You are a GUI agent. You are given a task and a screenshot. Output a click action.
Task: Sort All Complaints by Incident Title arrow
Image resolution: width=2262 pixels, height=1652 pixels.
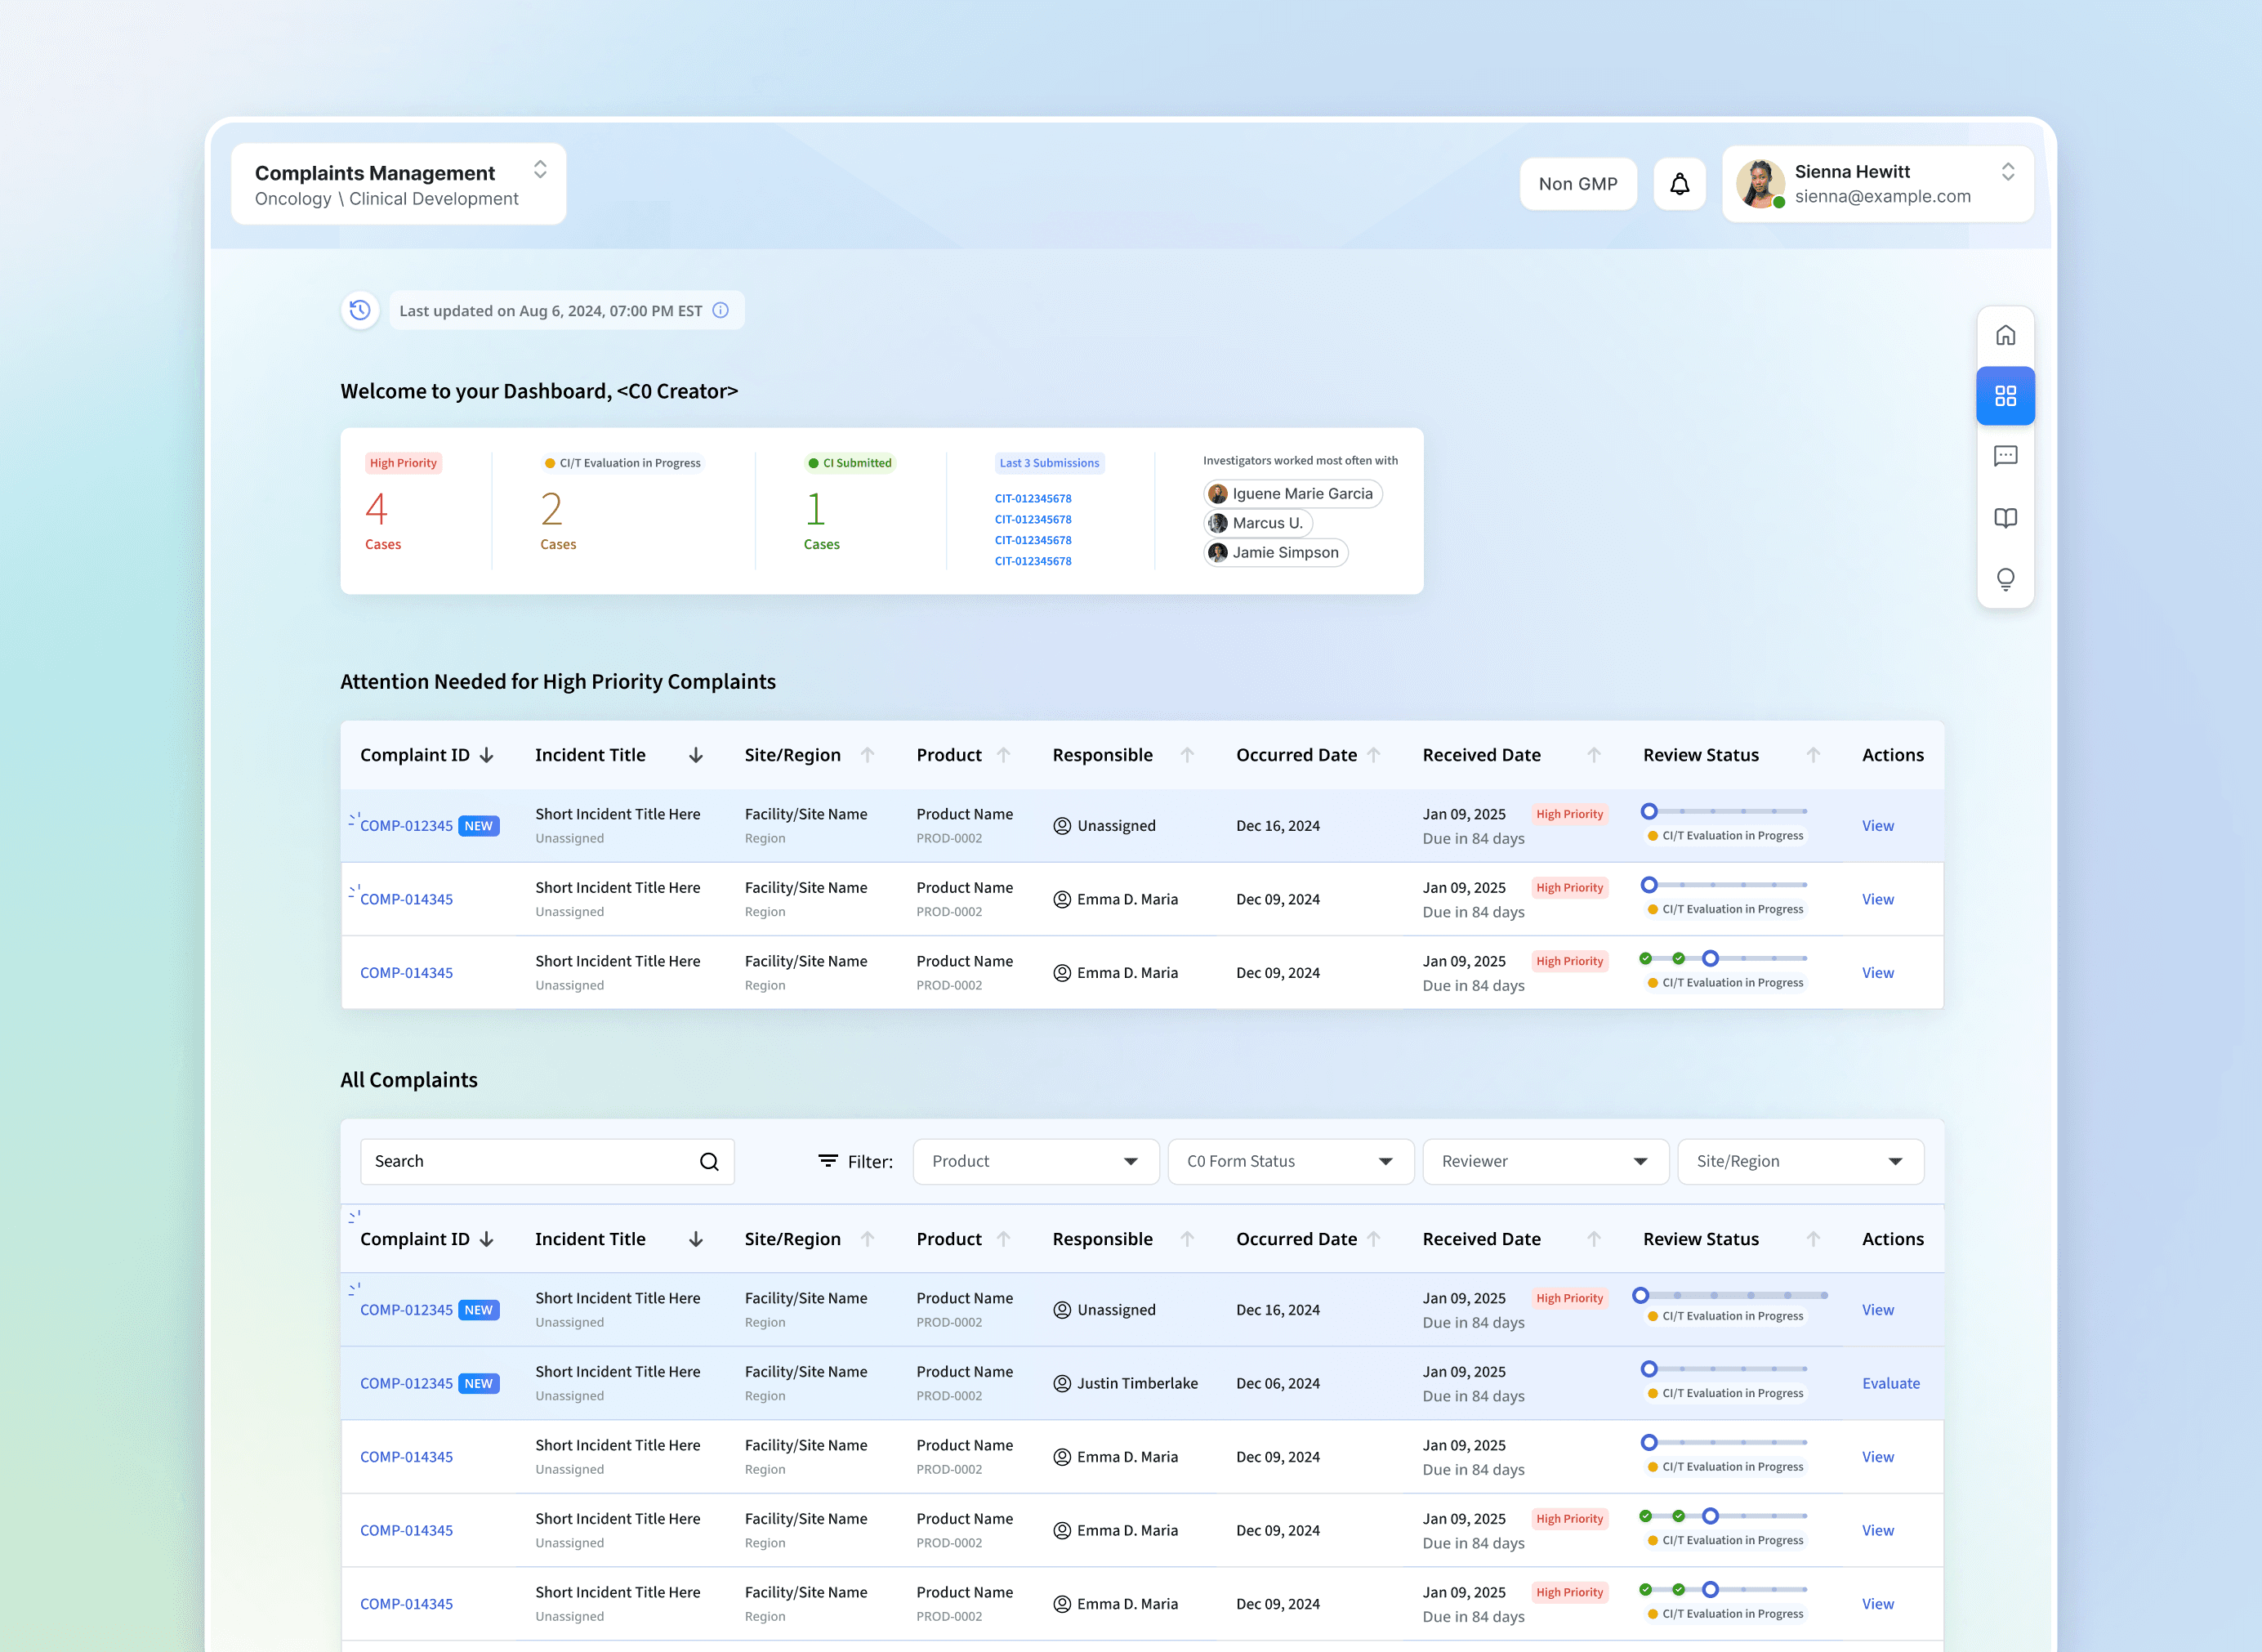tap(696, 1239)
